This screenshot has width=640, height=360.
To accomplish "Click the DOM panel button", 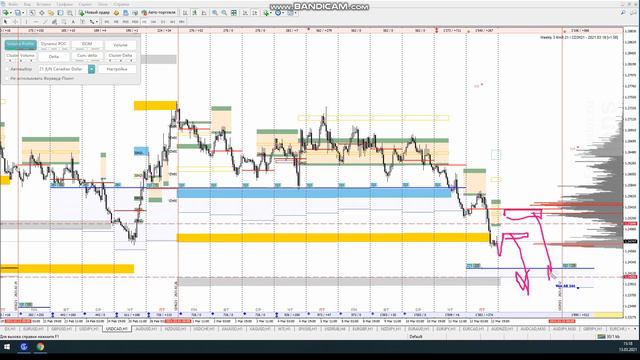I will tap(87, 44).
